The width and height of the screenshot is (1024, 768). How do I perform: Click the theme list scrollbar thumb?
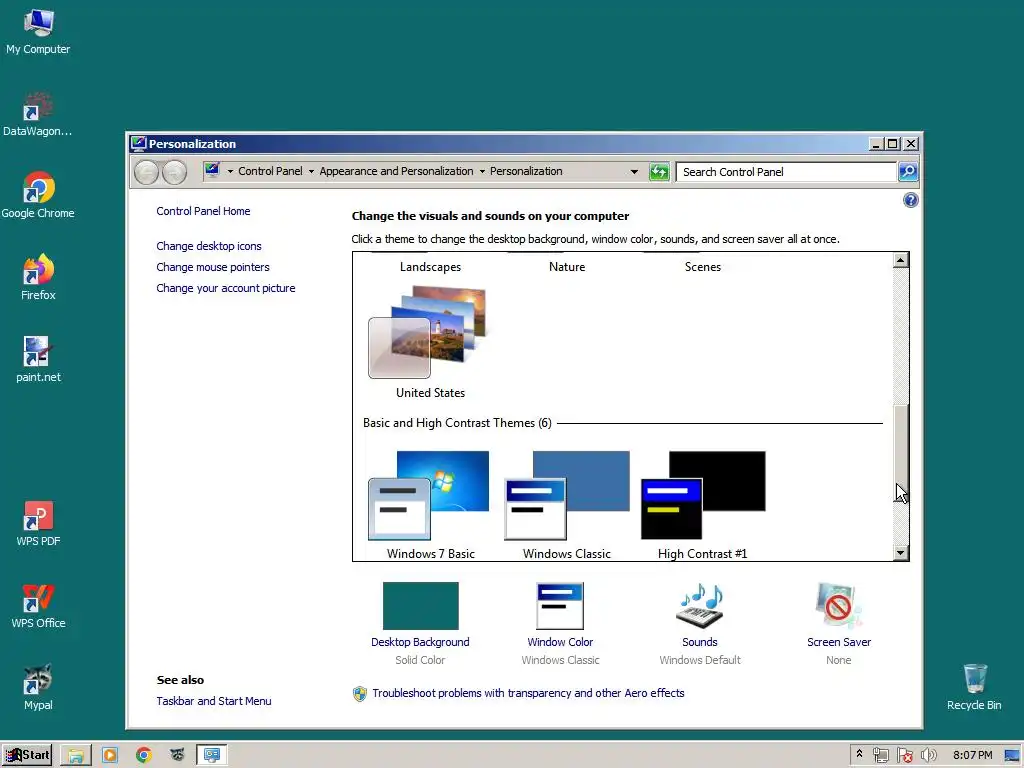point(901,455)
